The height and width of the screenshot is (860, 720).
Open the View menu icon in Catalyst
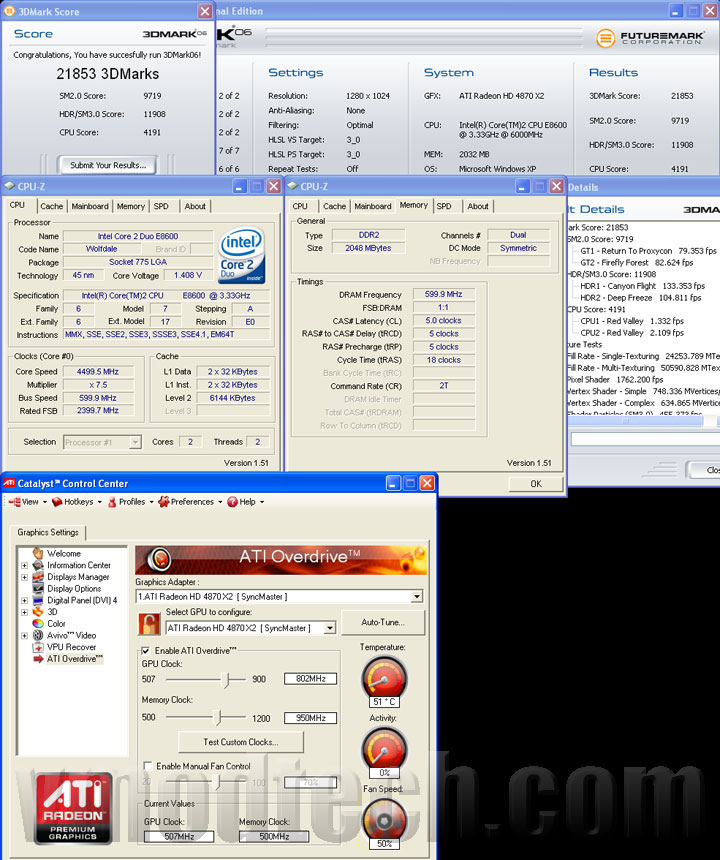pos(15,502)
